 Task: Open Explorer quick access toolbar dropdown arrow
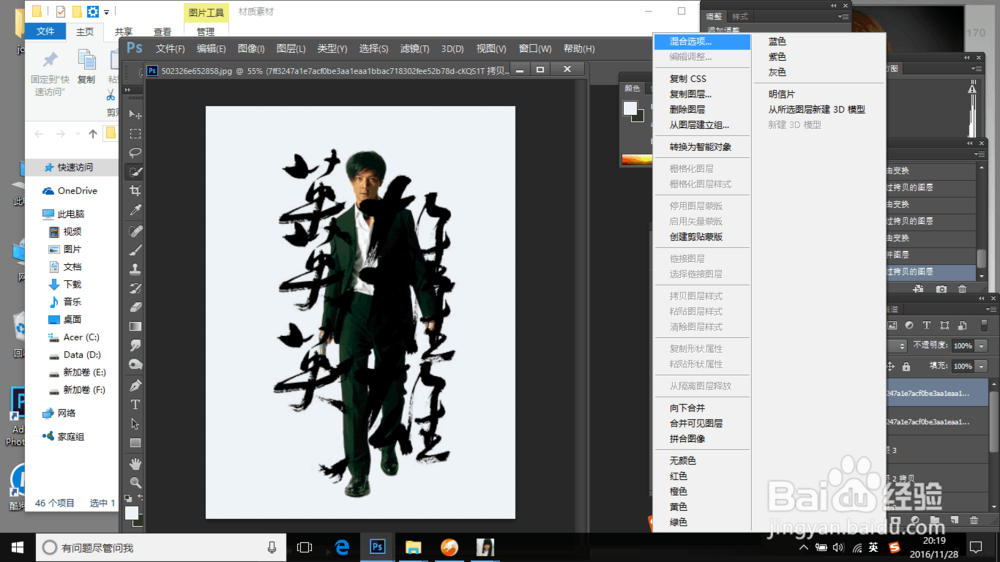coord(107,12)
